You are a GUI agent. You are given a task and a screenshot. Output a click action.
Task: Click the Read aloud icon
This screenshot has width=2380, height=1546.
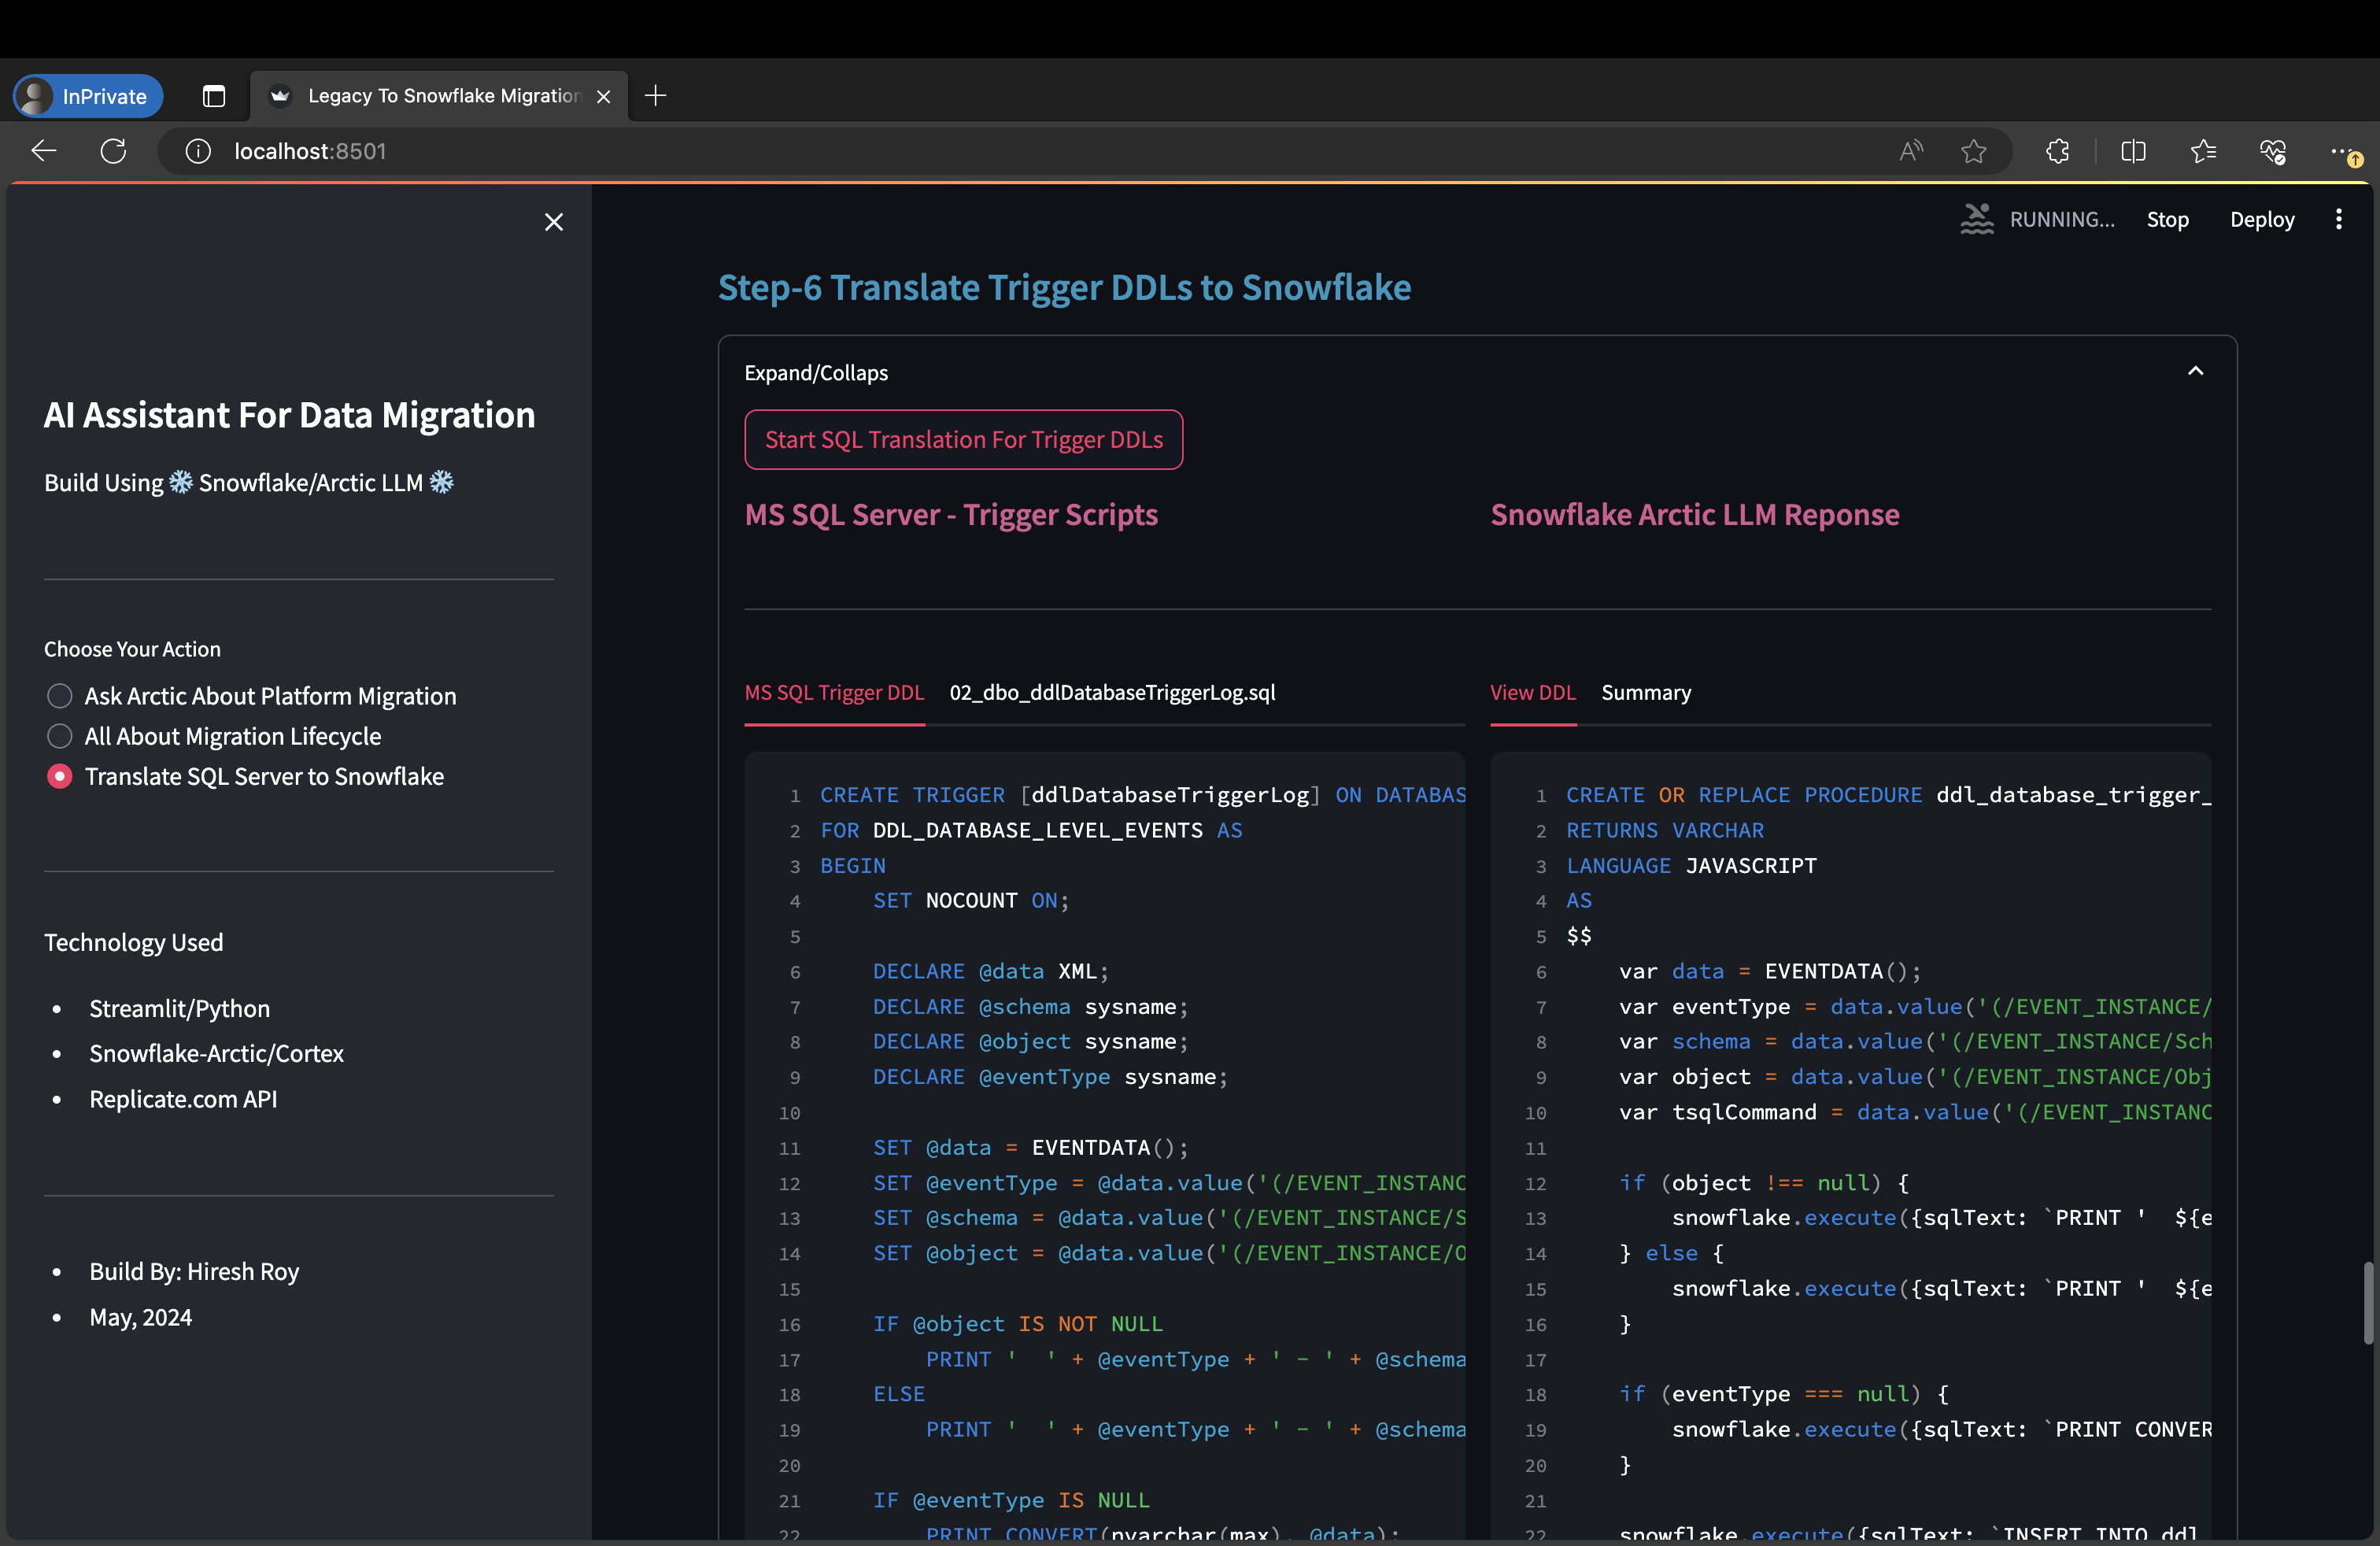1911,151
